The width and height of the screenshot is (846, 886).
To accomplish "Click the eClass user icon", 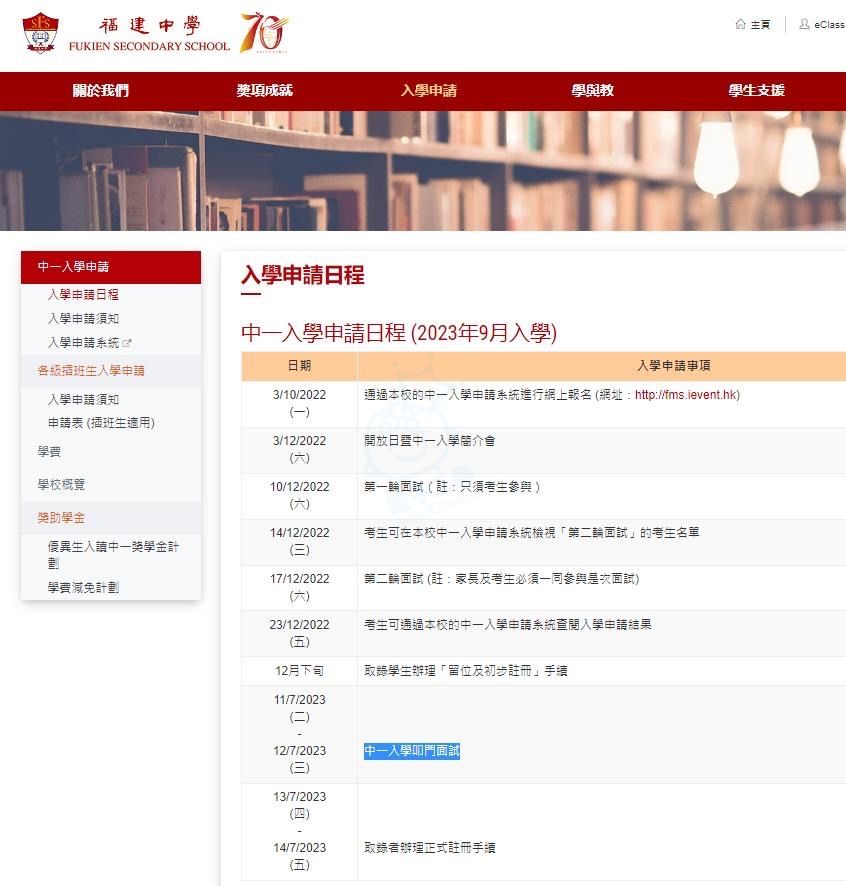I will pos(804,24).
